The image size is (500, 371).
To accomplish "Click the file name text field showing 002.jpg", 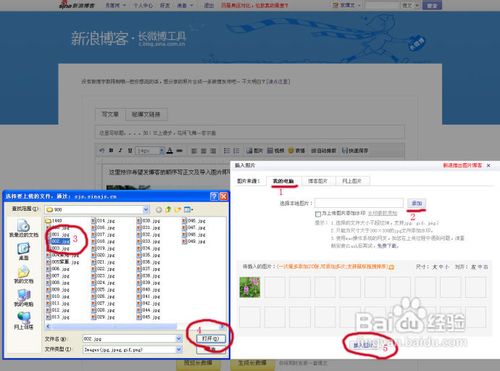I will click(x=129, y=339).
